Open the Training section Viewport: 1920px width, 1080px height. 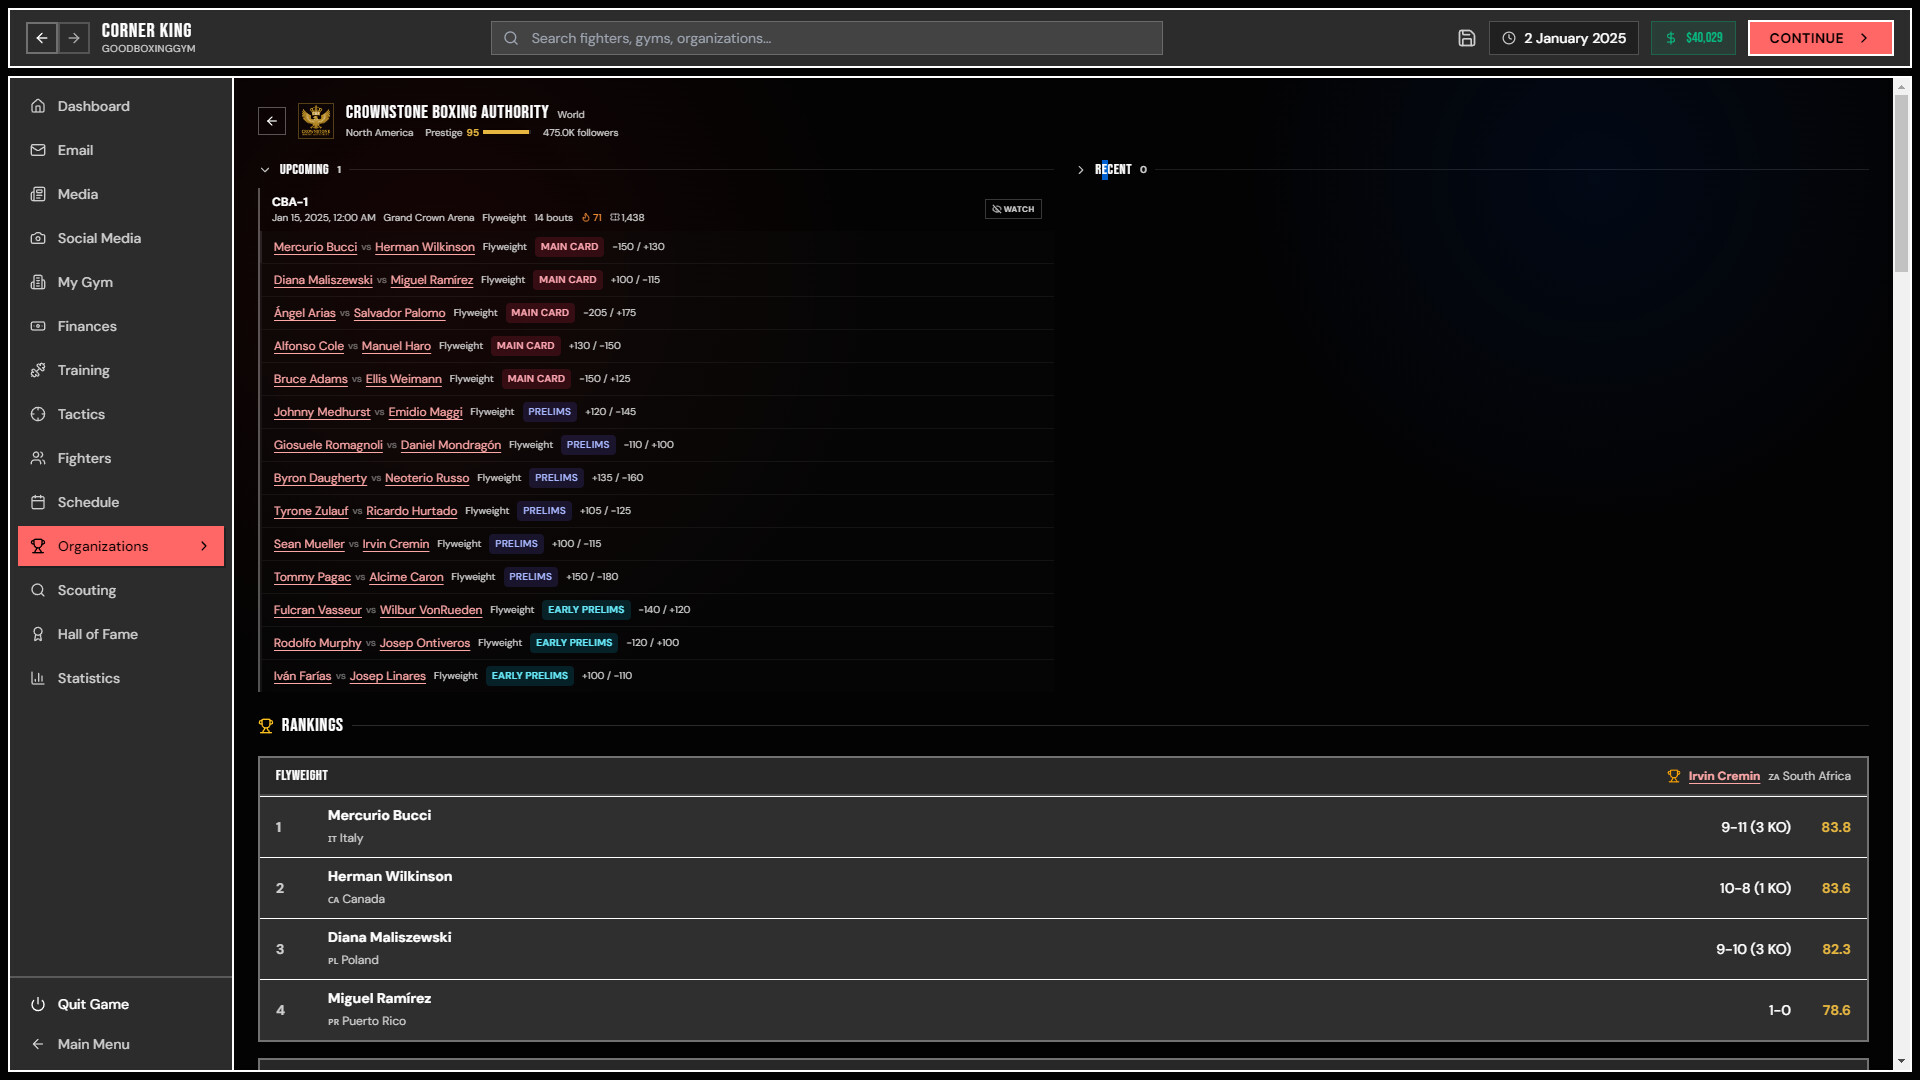[x=83, y=370]
